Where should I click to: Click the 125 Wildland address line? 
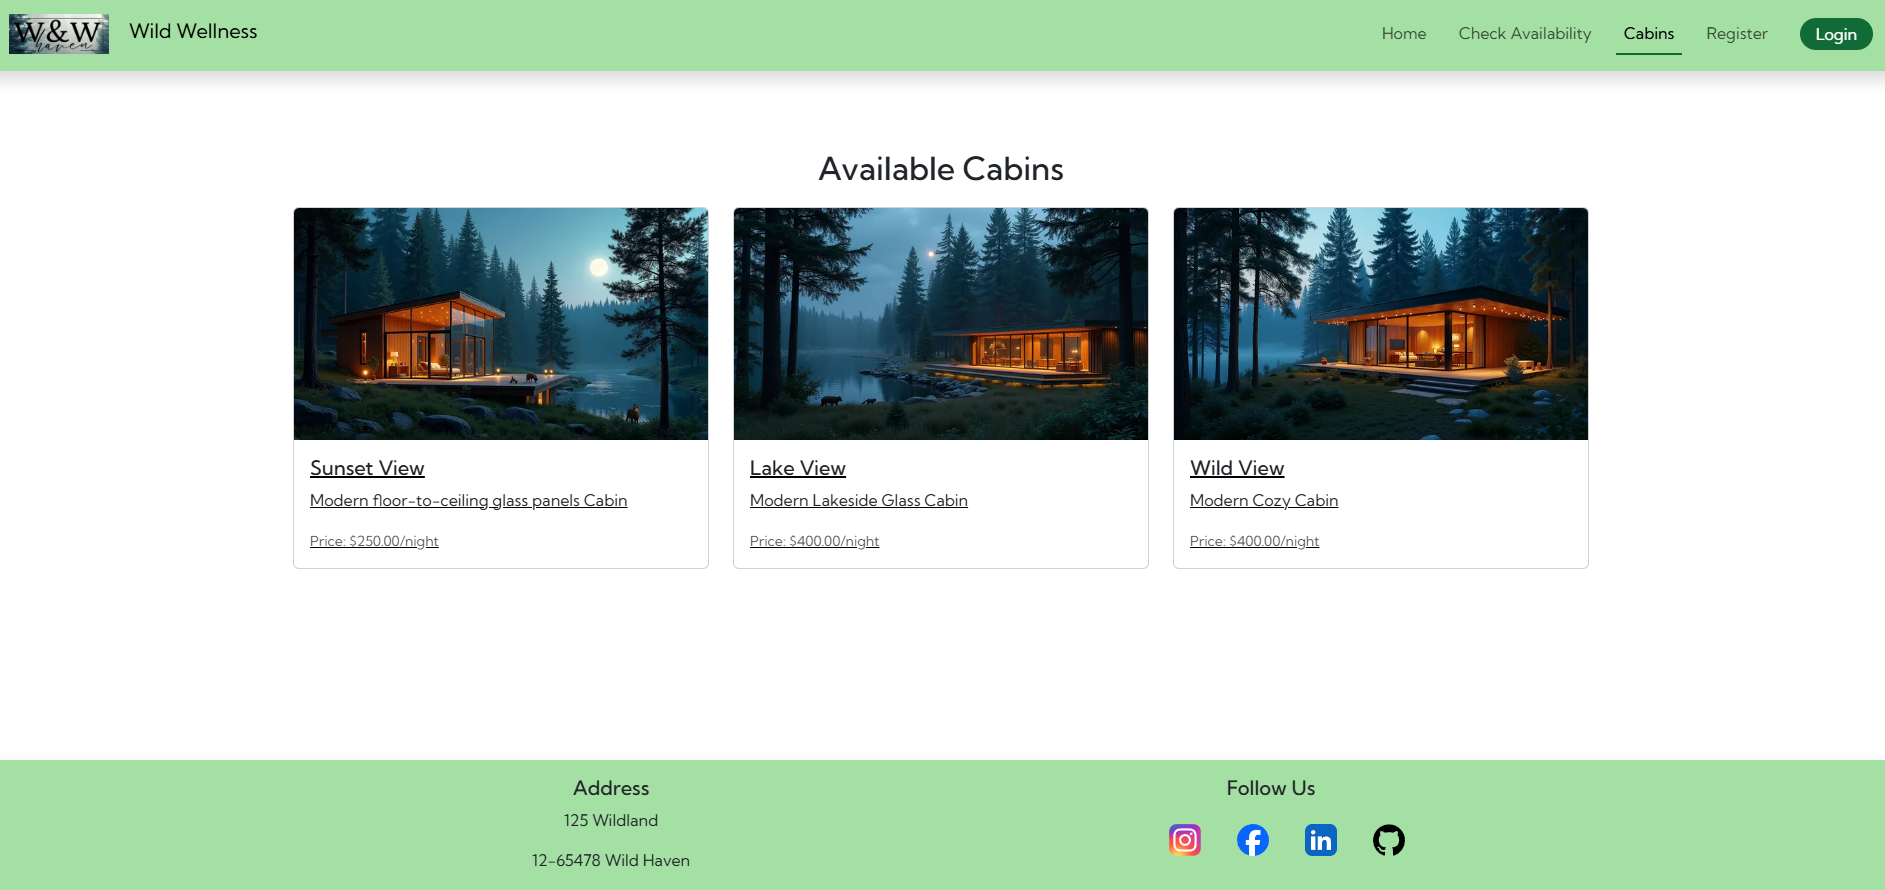611,820
